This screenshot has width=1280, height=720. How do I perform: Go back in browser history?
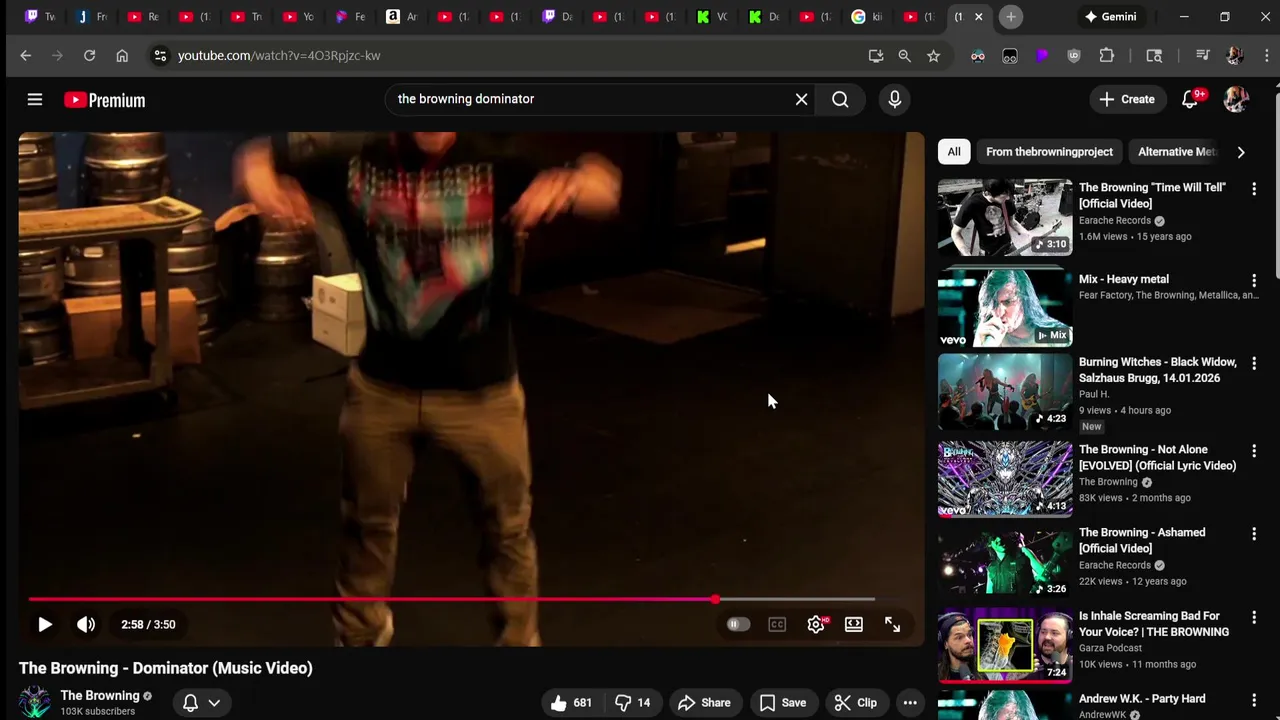[x=26, y=56]
